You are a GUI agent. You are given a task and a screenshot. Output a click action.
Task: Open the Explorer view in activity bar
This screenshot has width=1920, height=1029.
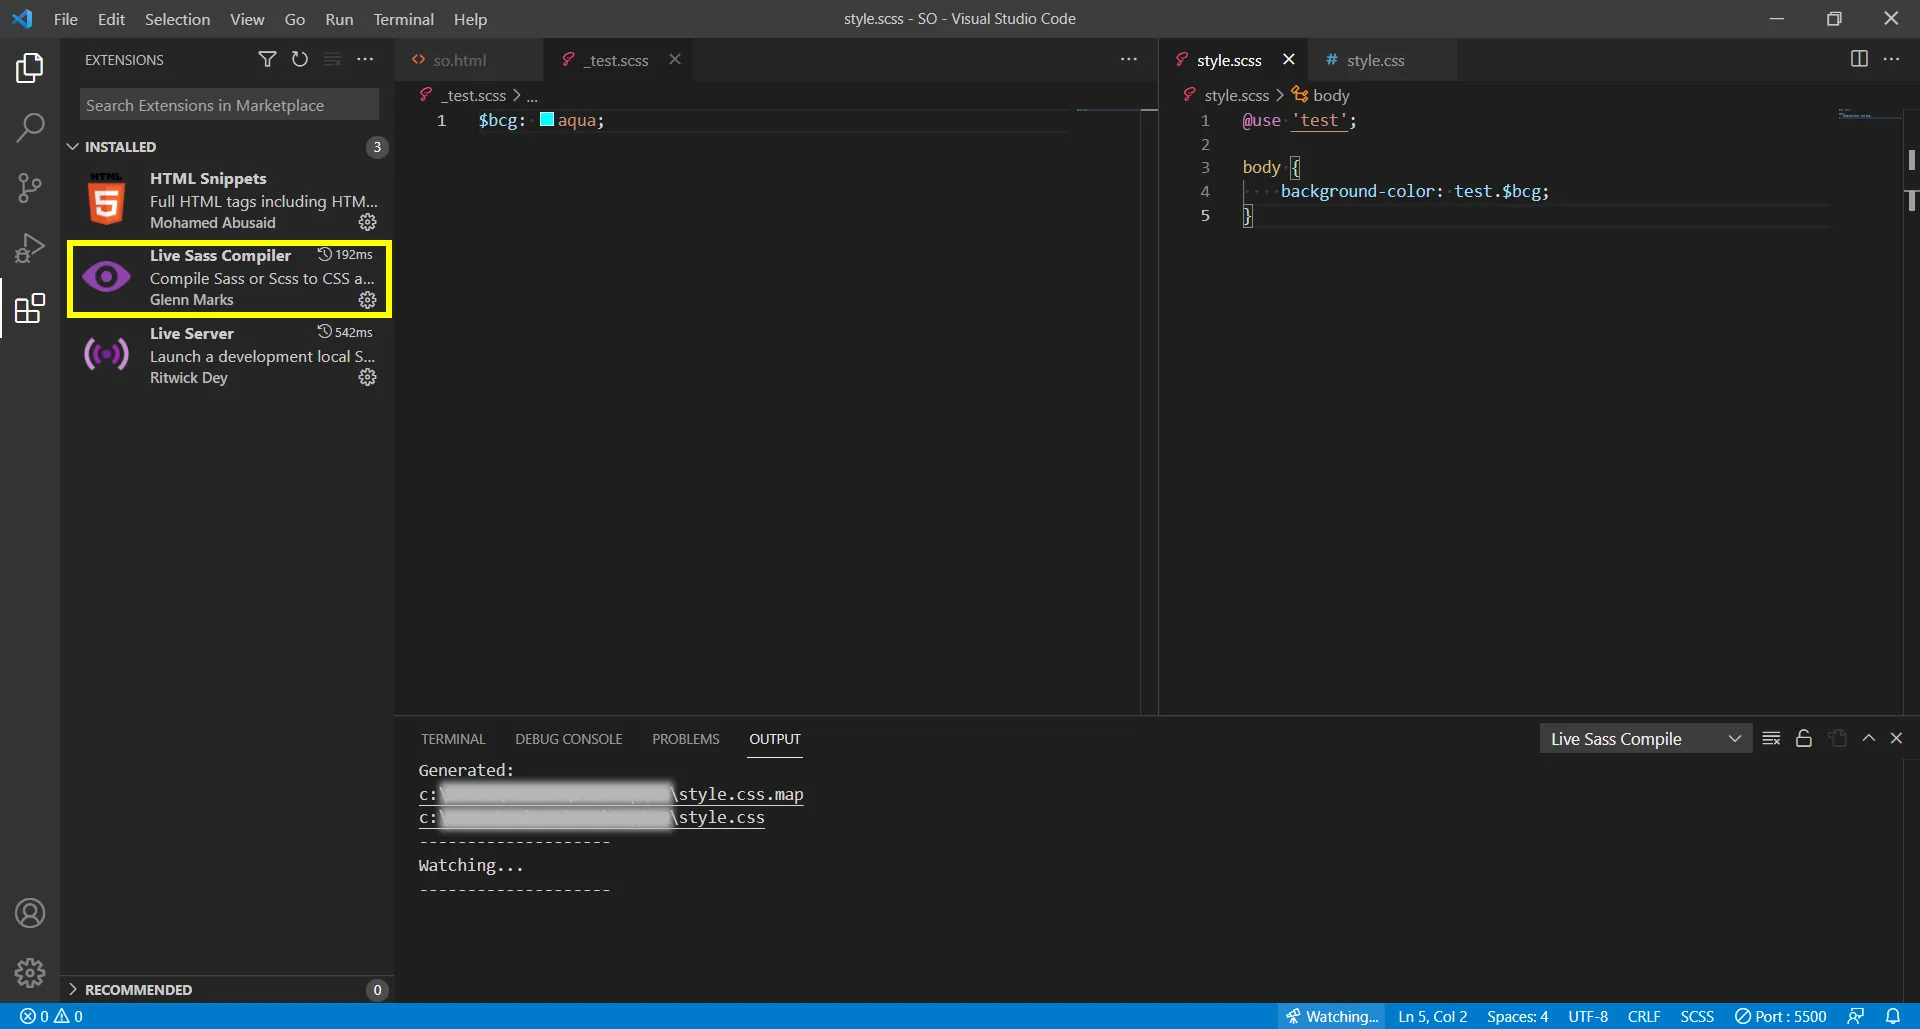click(x=30, y=68)
